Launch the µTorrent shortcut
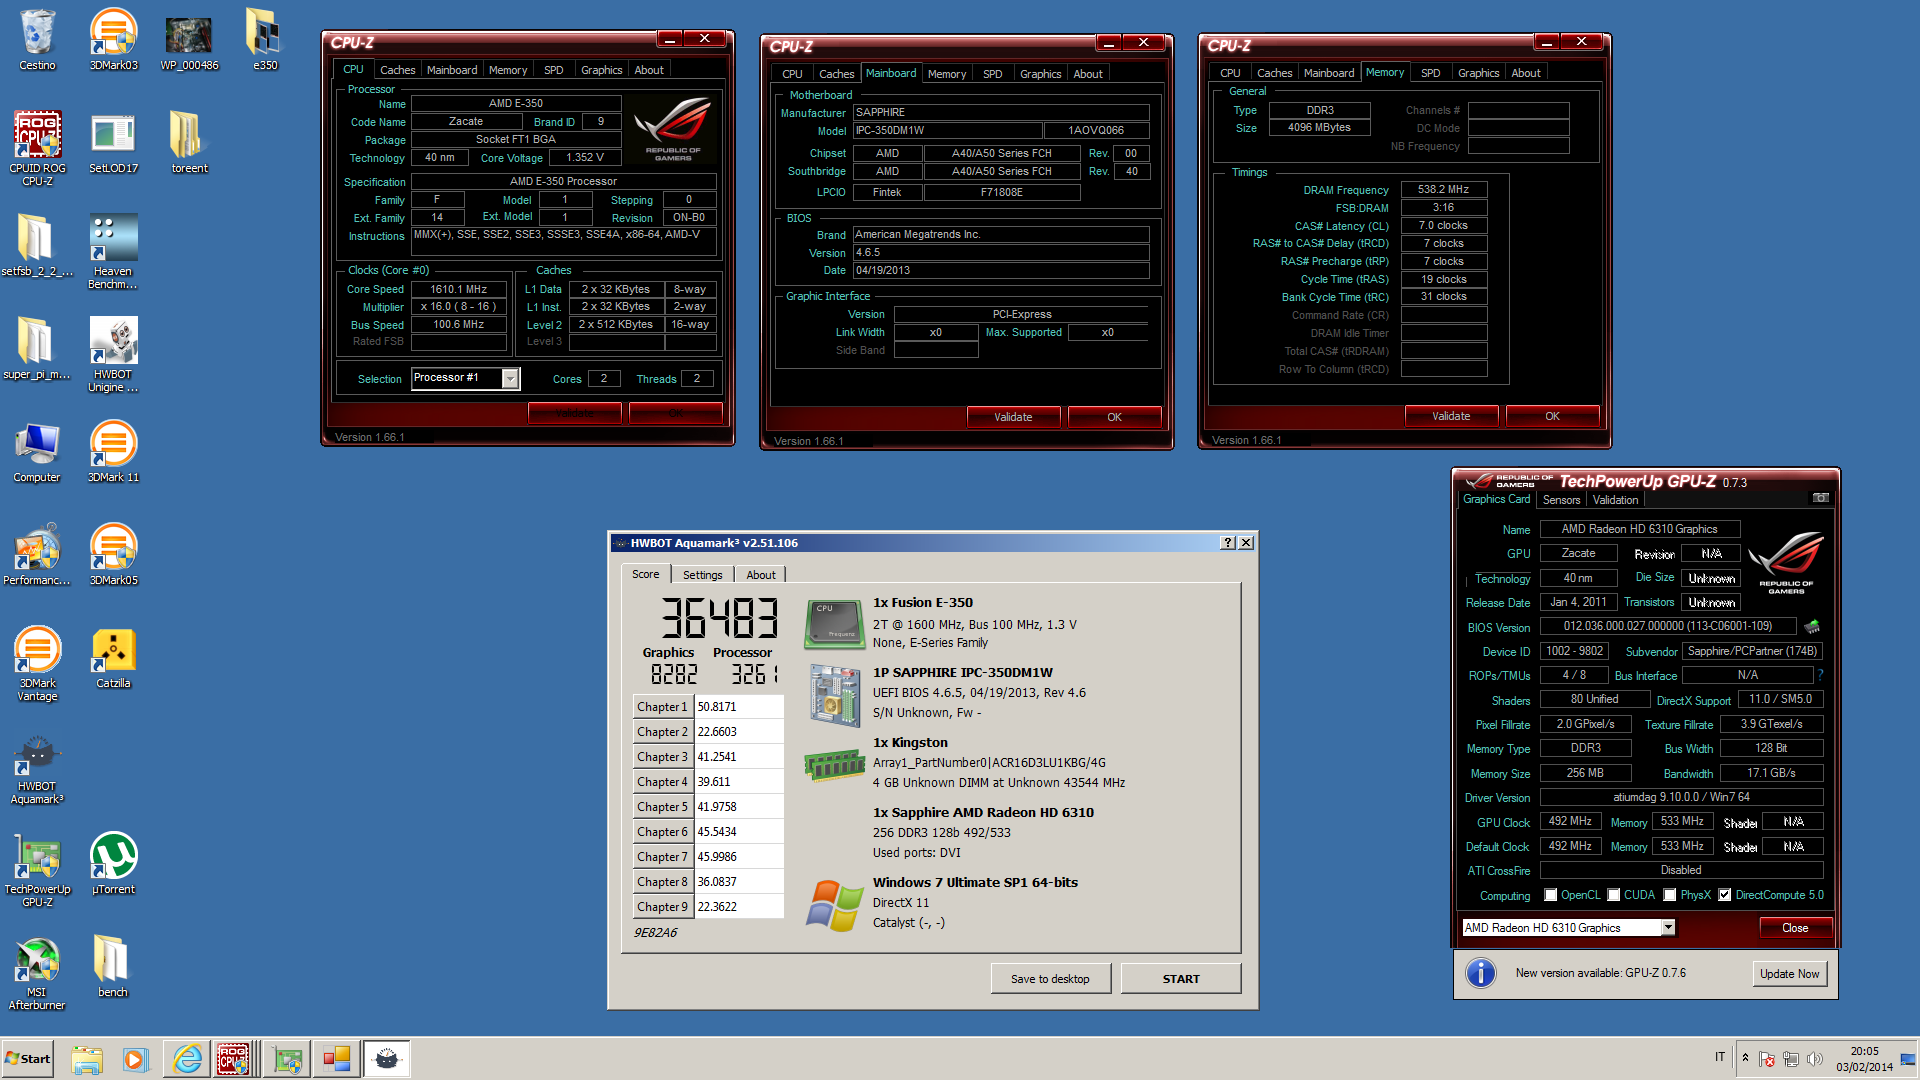1920x1080 pixels. 113,864
